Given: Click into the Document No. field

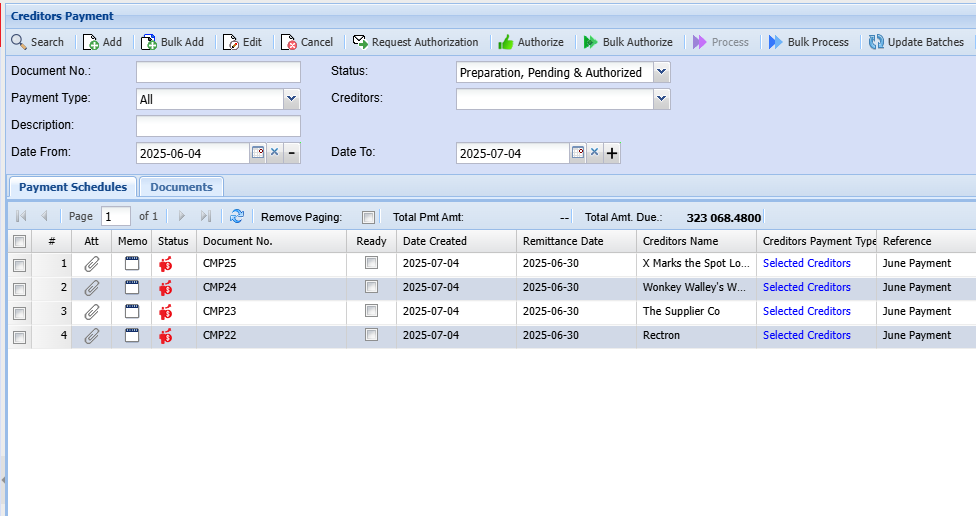Looking at the screenshot, I should click(x=218, y=72).
